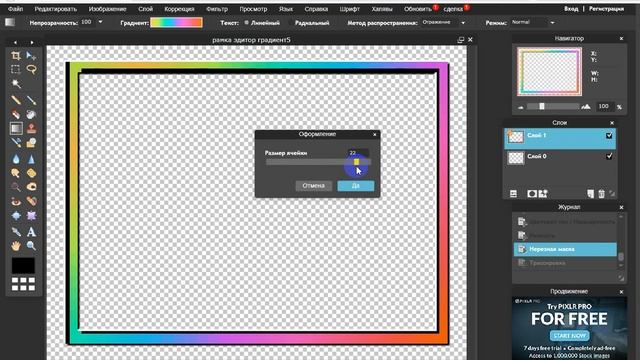This screenshot has height=360, width=640.
Task: Select the Sharpen cone tool
Action: (x=31, y=159)
